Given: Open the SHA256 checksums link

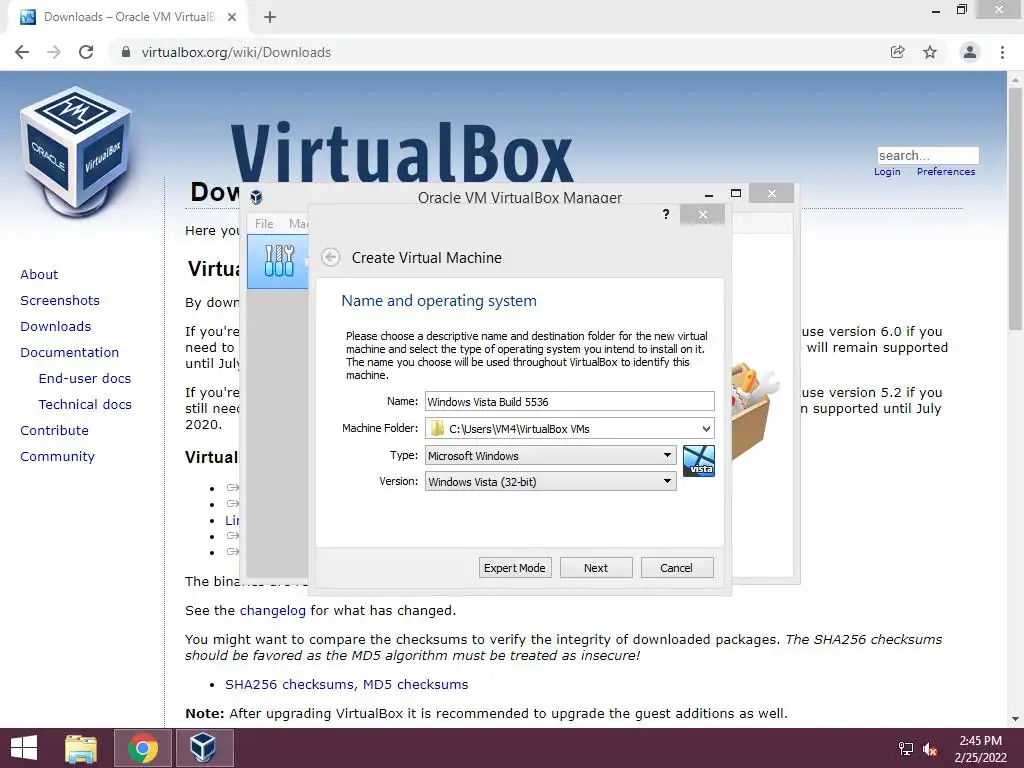Looking at the screenshot, I should tap(290, 684).
